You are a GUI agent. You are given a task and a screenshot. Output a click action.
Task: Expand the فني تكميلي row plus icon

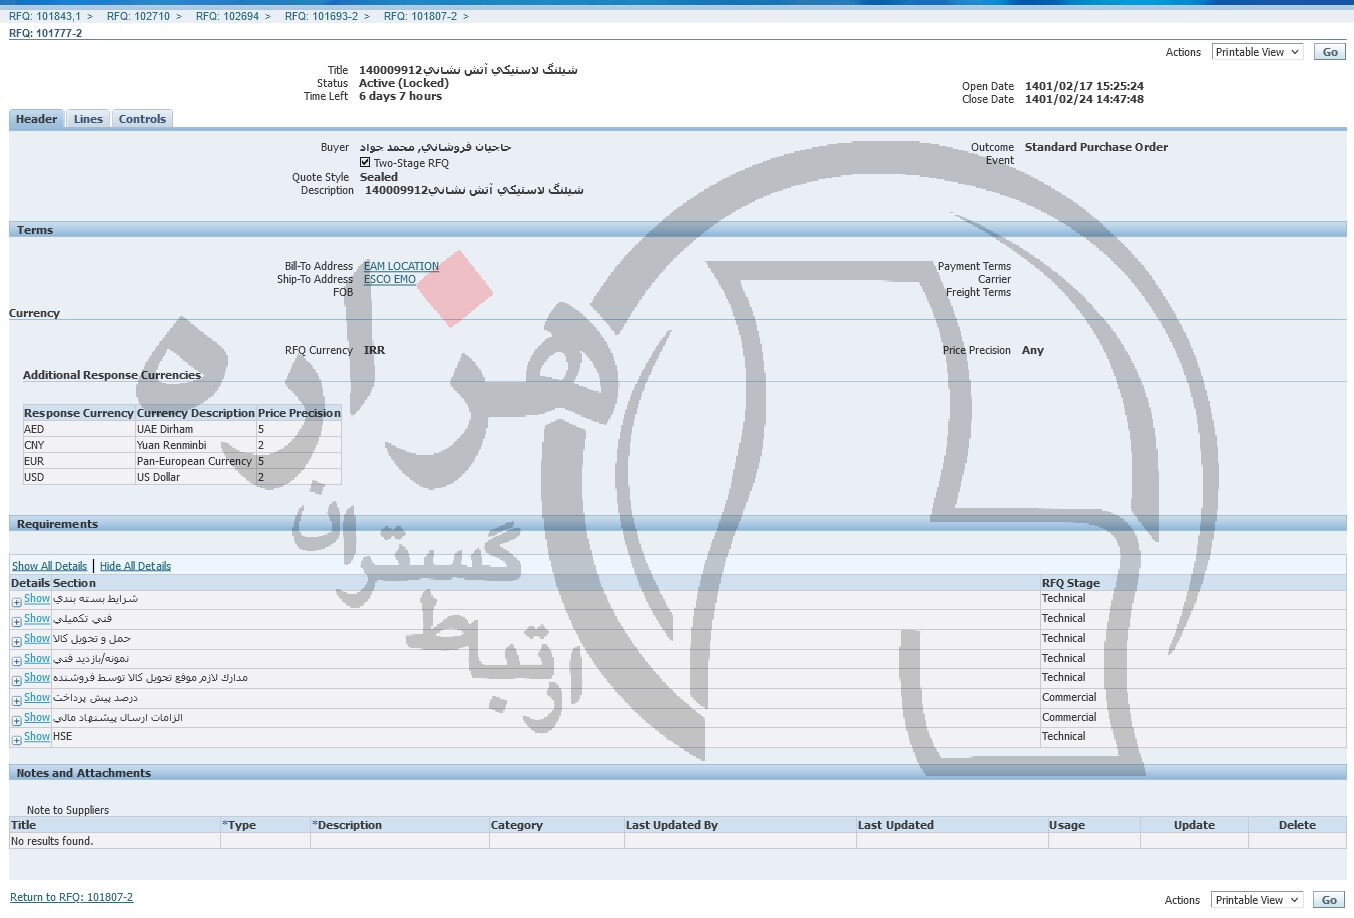16,622
